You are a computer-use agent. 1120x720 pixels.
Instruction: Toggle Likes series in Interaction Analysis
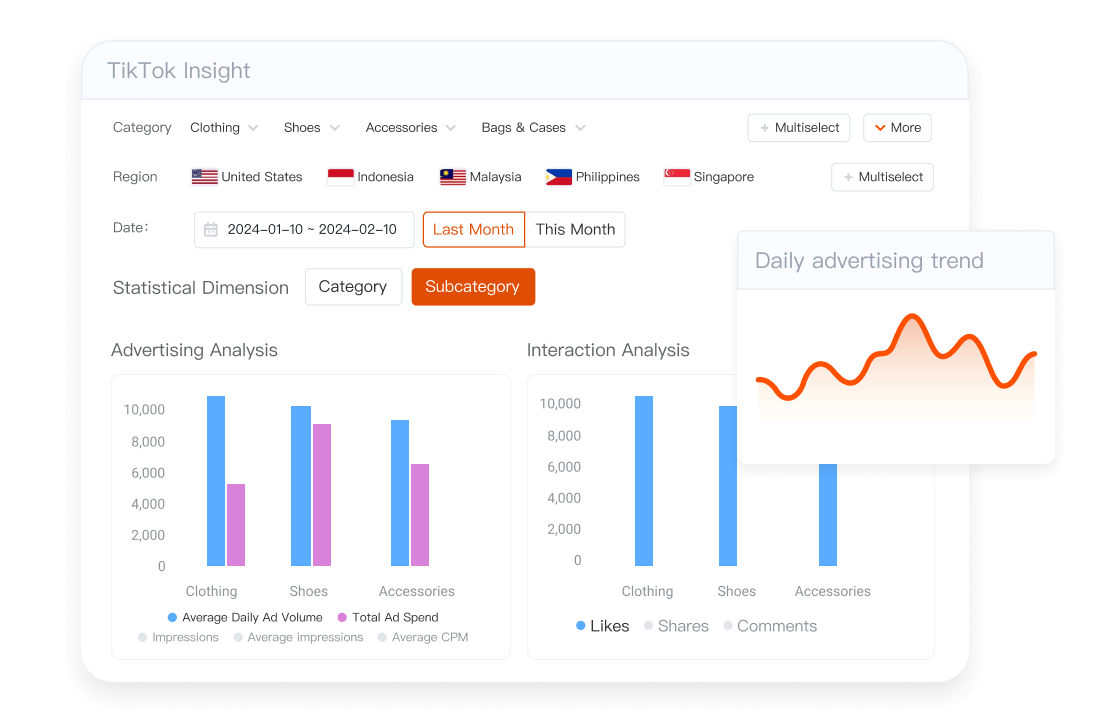point(603,626)
